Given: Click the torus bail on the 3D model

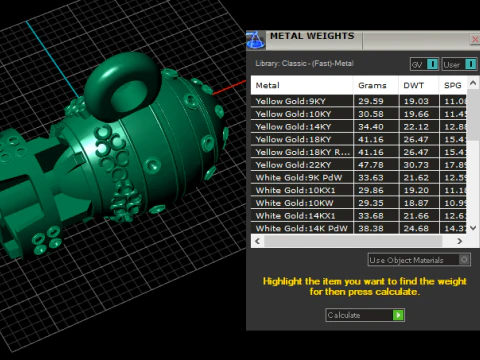Looking at the screenshot, I should click(122, 87).
